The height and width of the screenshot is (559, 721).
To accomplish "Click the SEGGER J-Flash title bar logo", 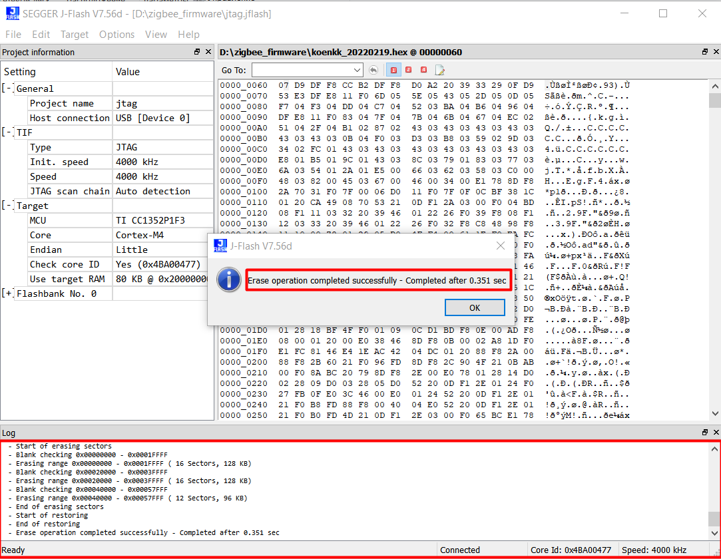I will pos(12,14).
